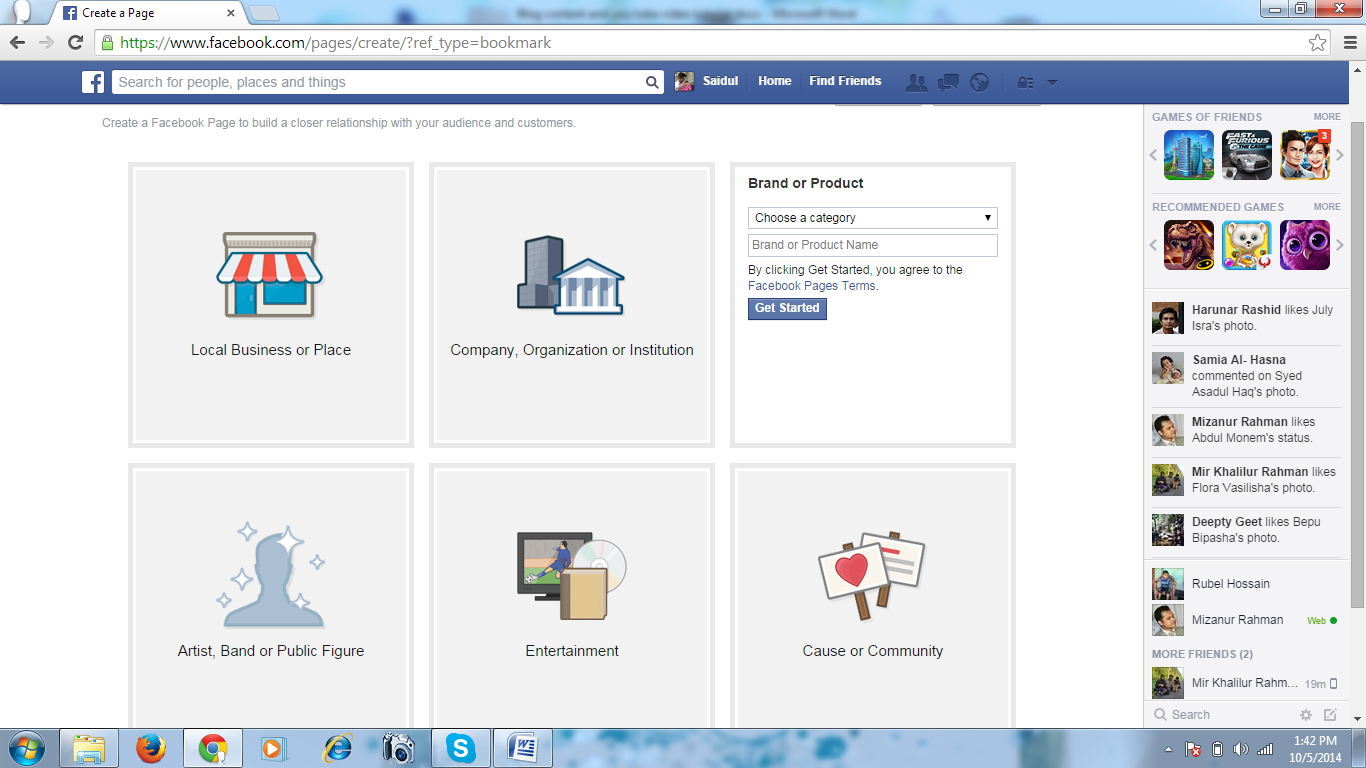This screenshot has height=768, width=1366.
Task: Open the account settings caret menu
Action: 1052,82
